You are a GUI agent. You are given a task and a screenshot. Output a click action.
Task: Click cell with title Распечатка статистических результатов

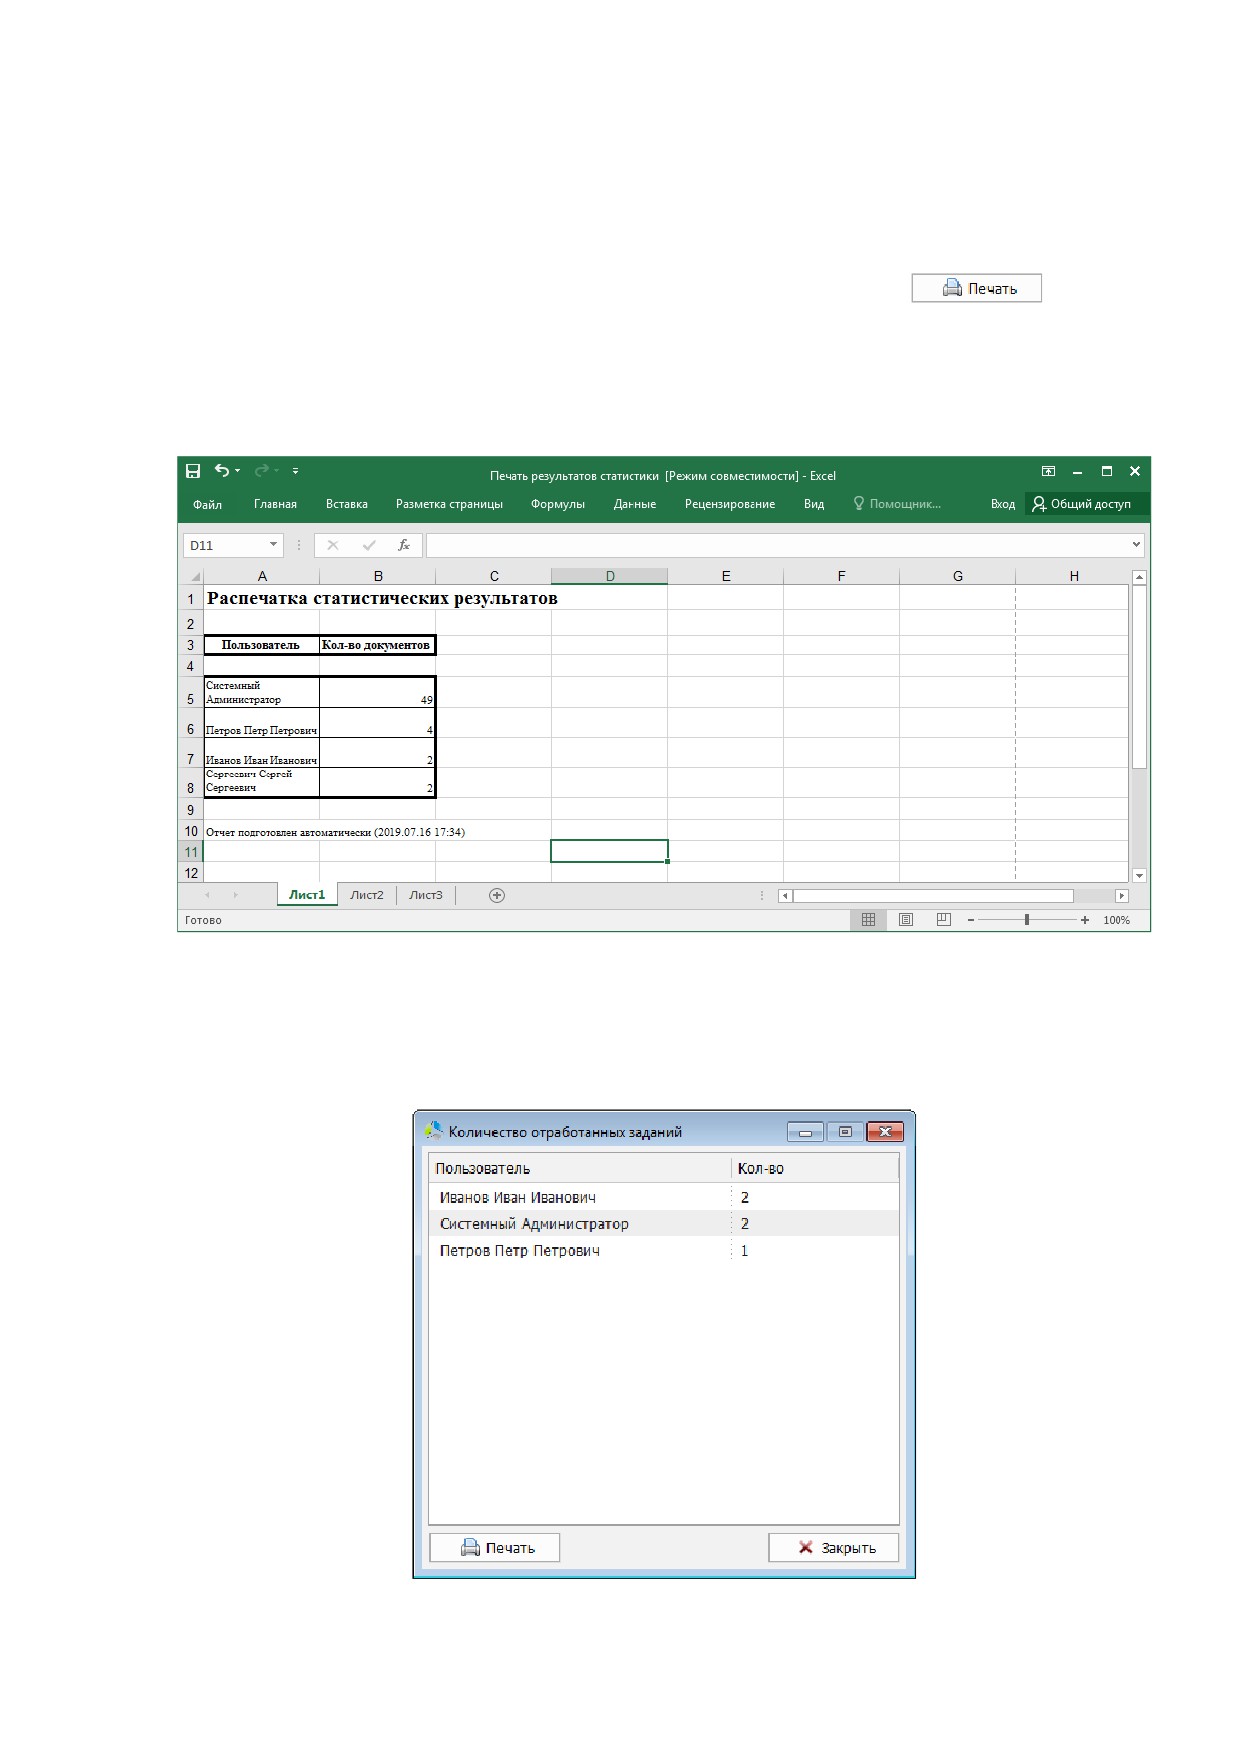[382, 598]
